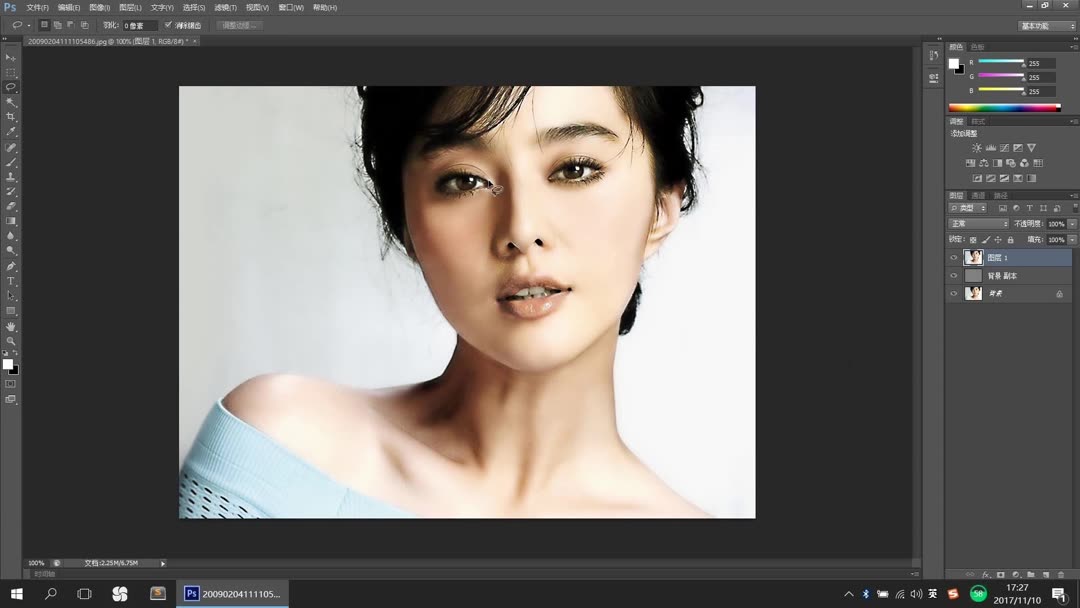Select the Zoom tool in the toolbar
Image resolution: width=1080 pixels, height=608 pixels.
(x=11, y=340)
